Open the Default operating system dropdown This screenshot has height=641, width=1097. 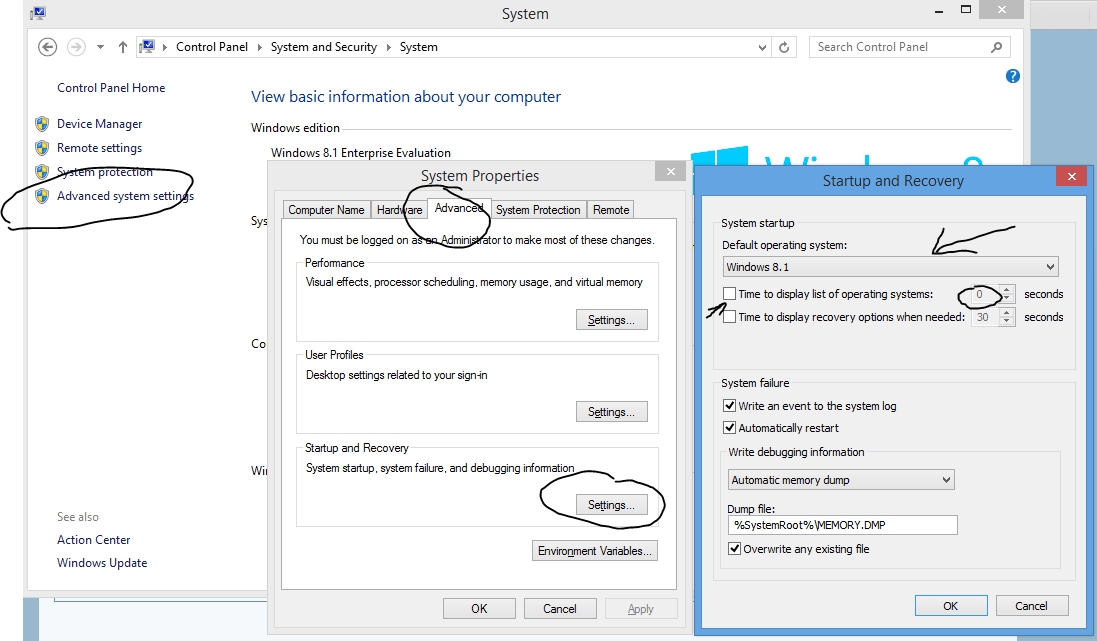tap(890, 267)
